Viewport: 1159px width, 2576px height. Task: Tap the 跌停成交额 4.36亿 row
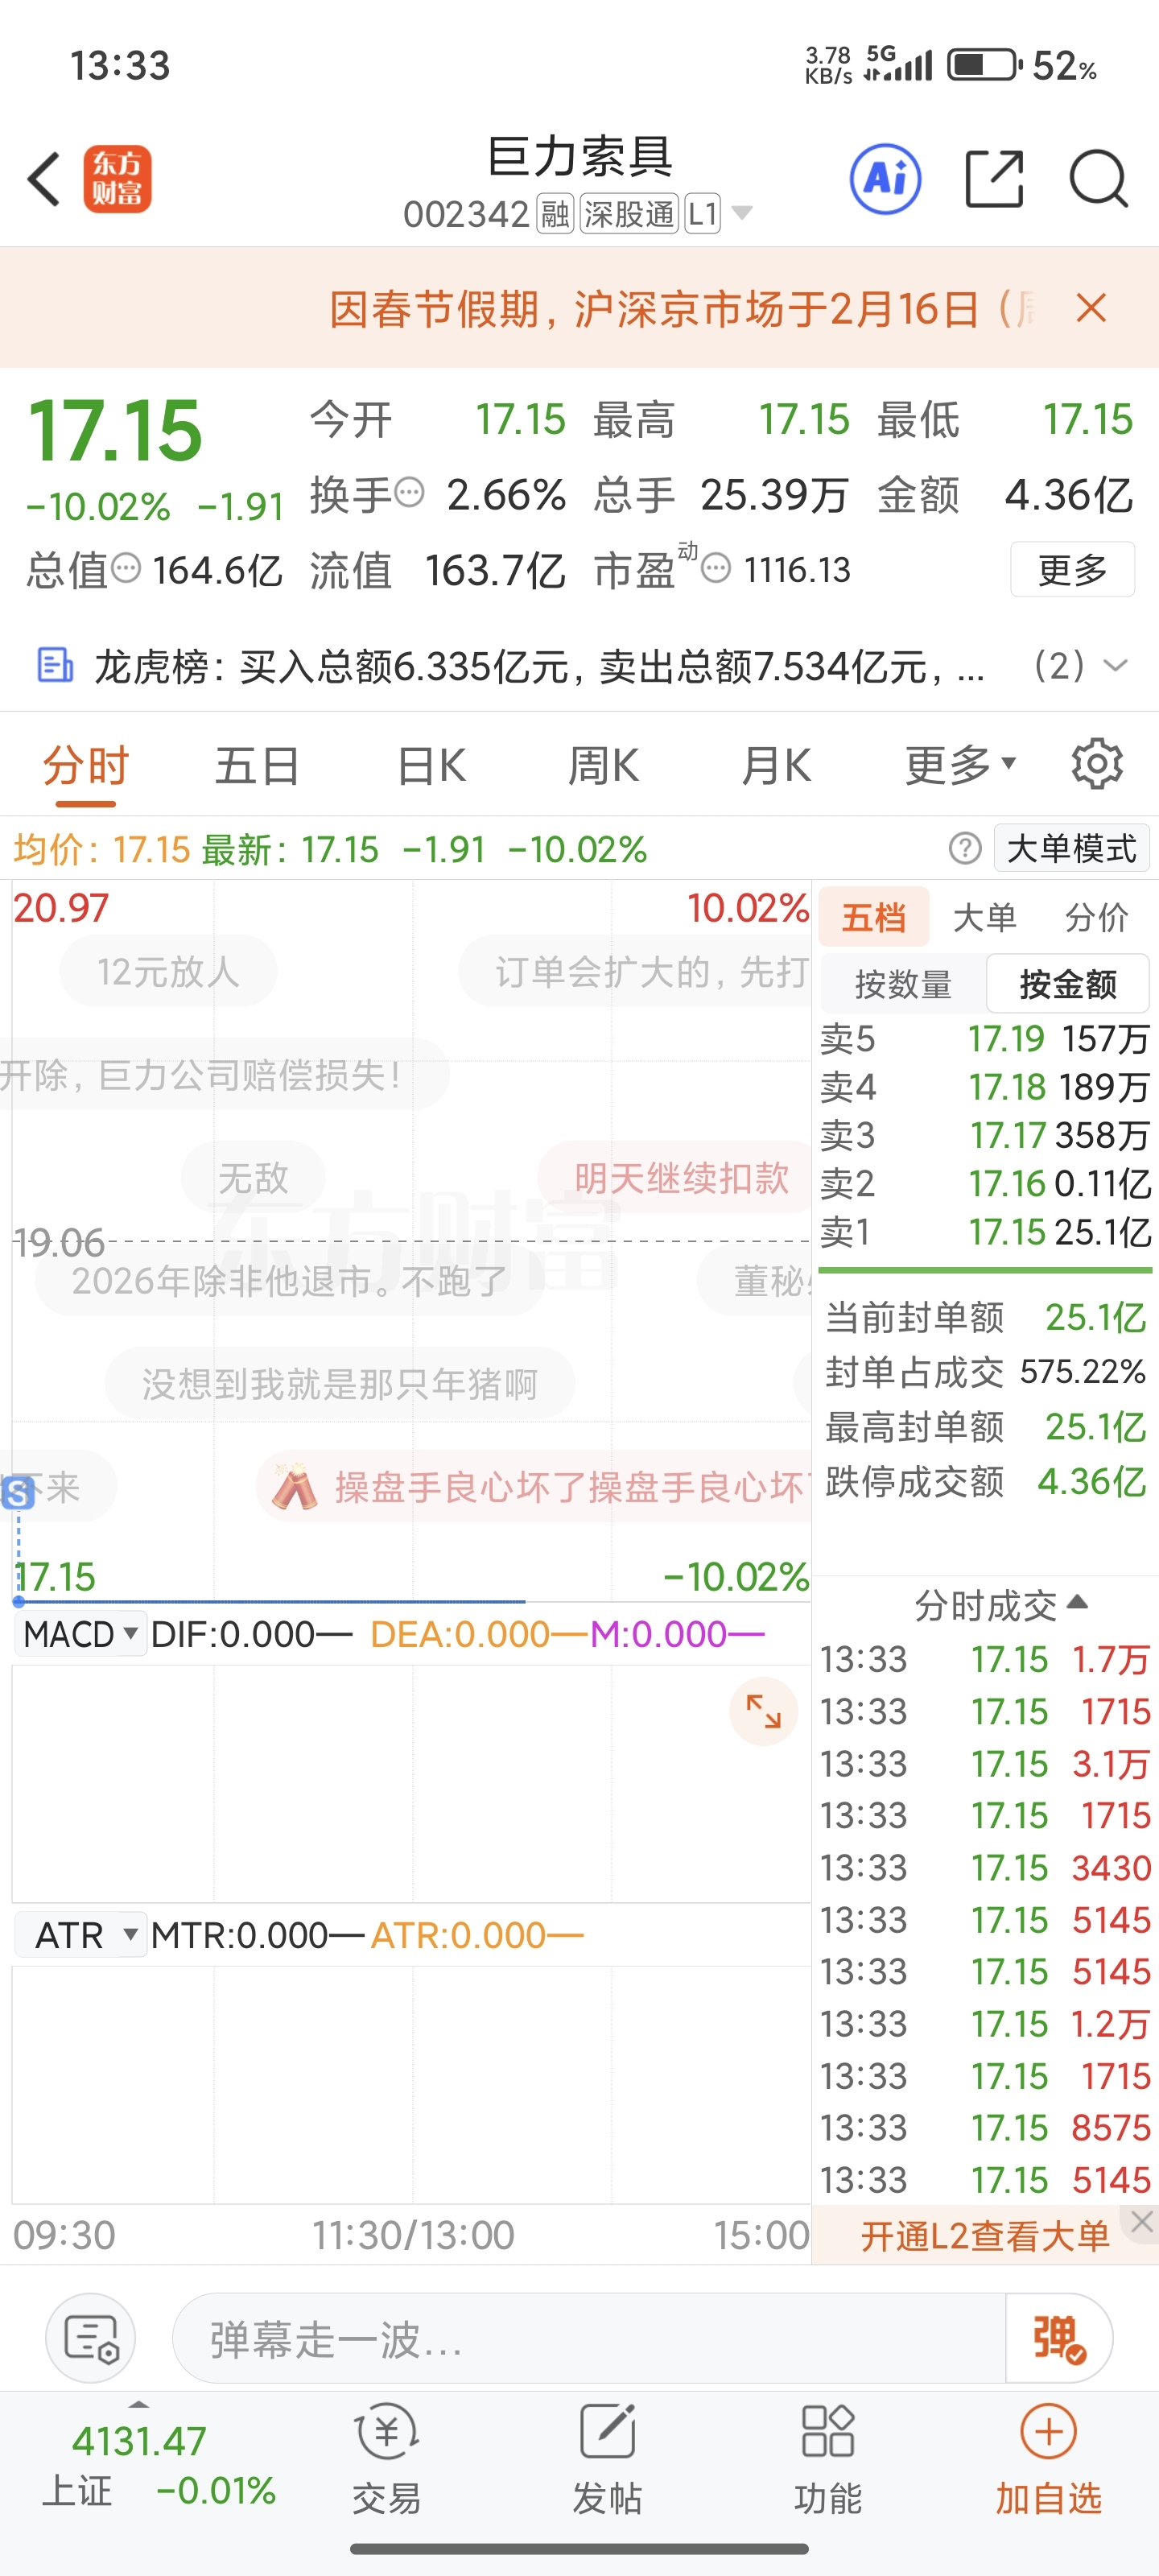(x=985, y=1481)
